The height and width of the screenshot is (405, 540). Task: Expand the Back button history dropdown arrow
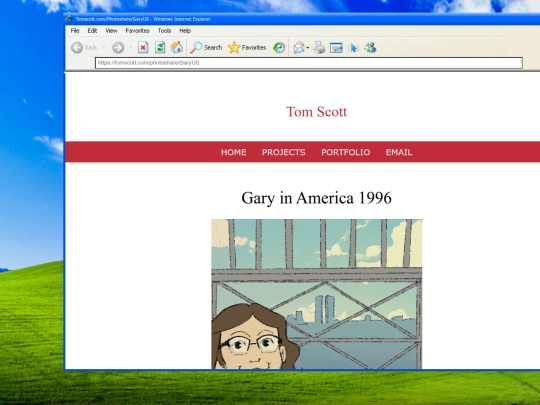pos(103,48)
